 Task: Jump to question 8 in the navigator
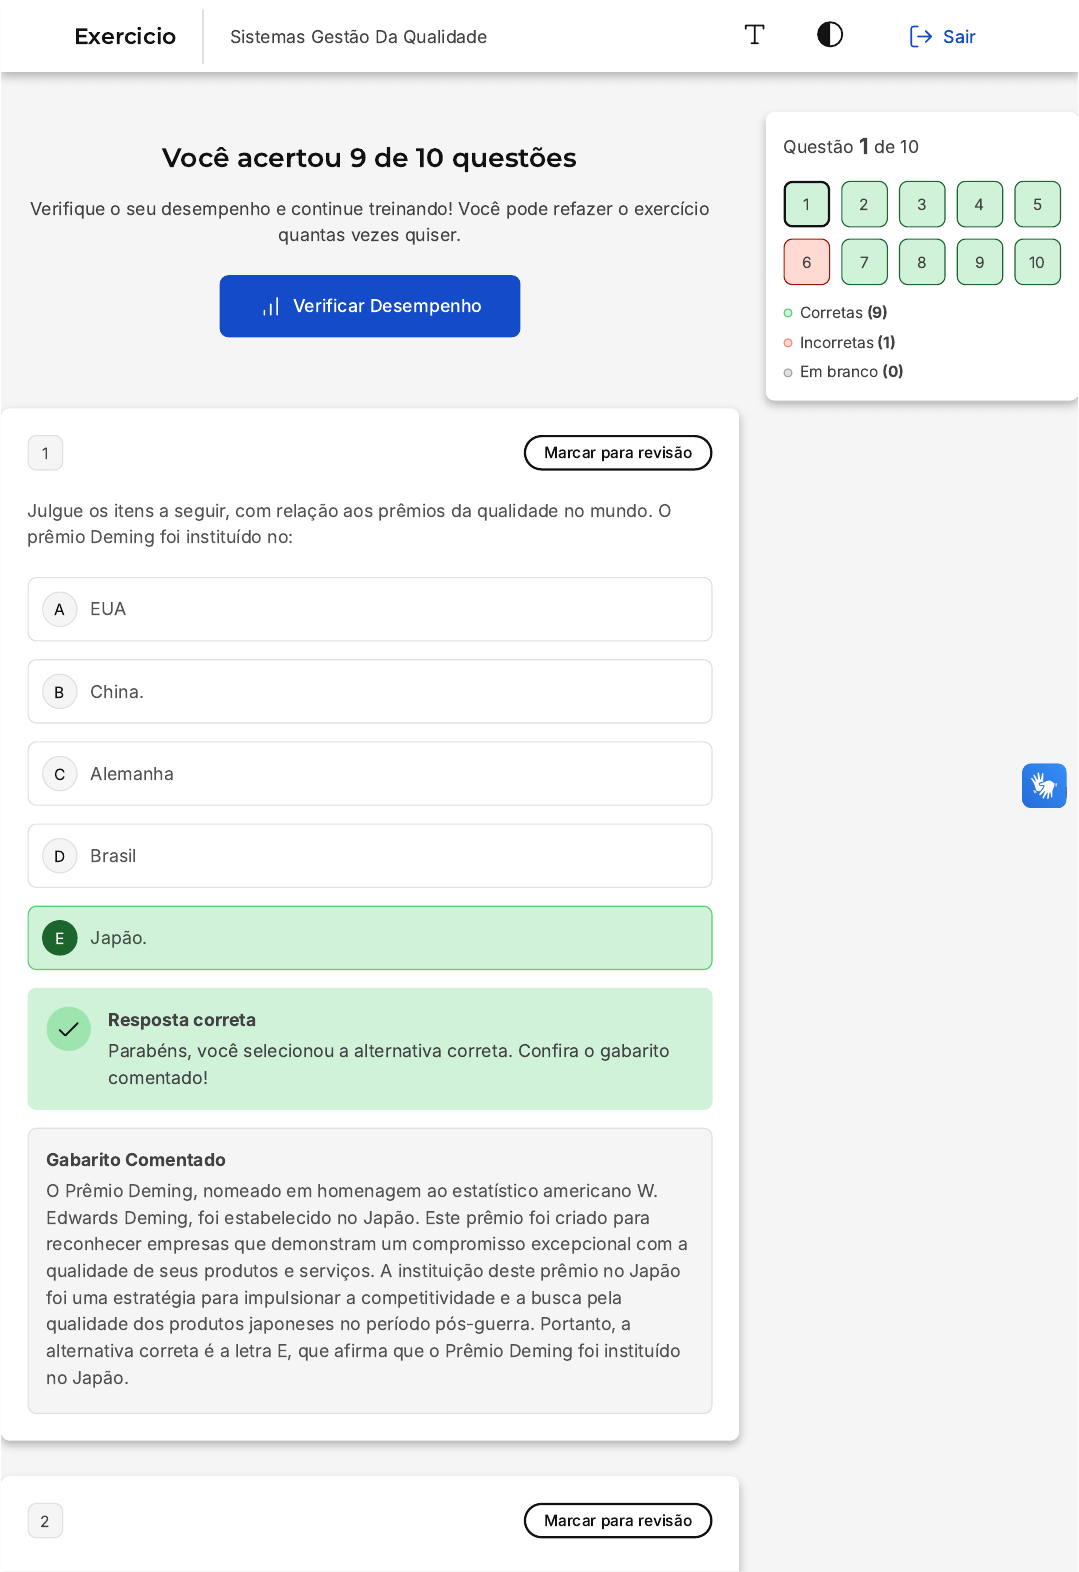(x=922, y=262)
